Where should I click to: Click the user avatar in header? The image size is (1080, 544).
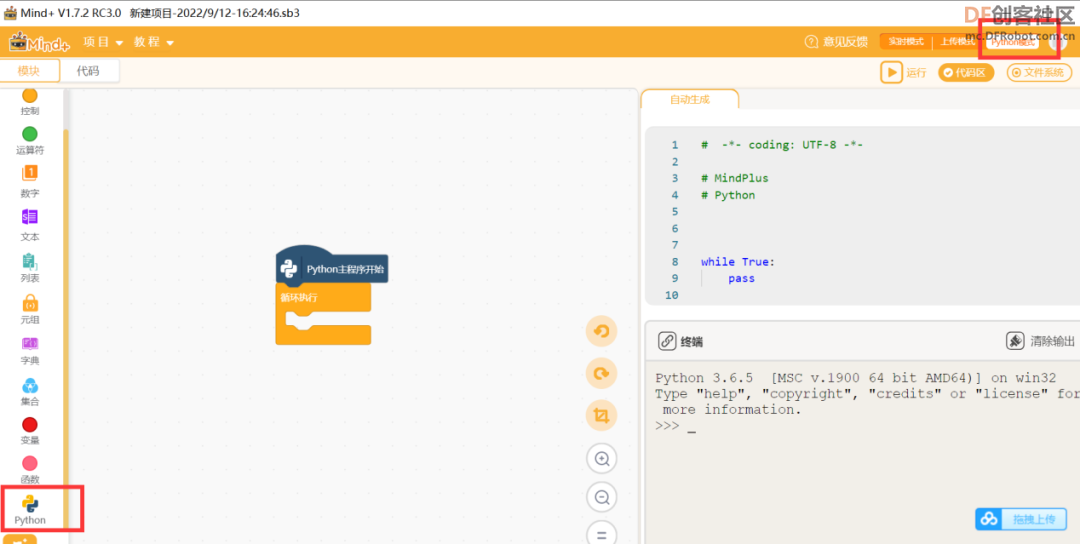(1057, 41)
